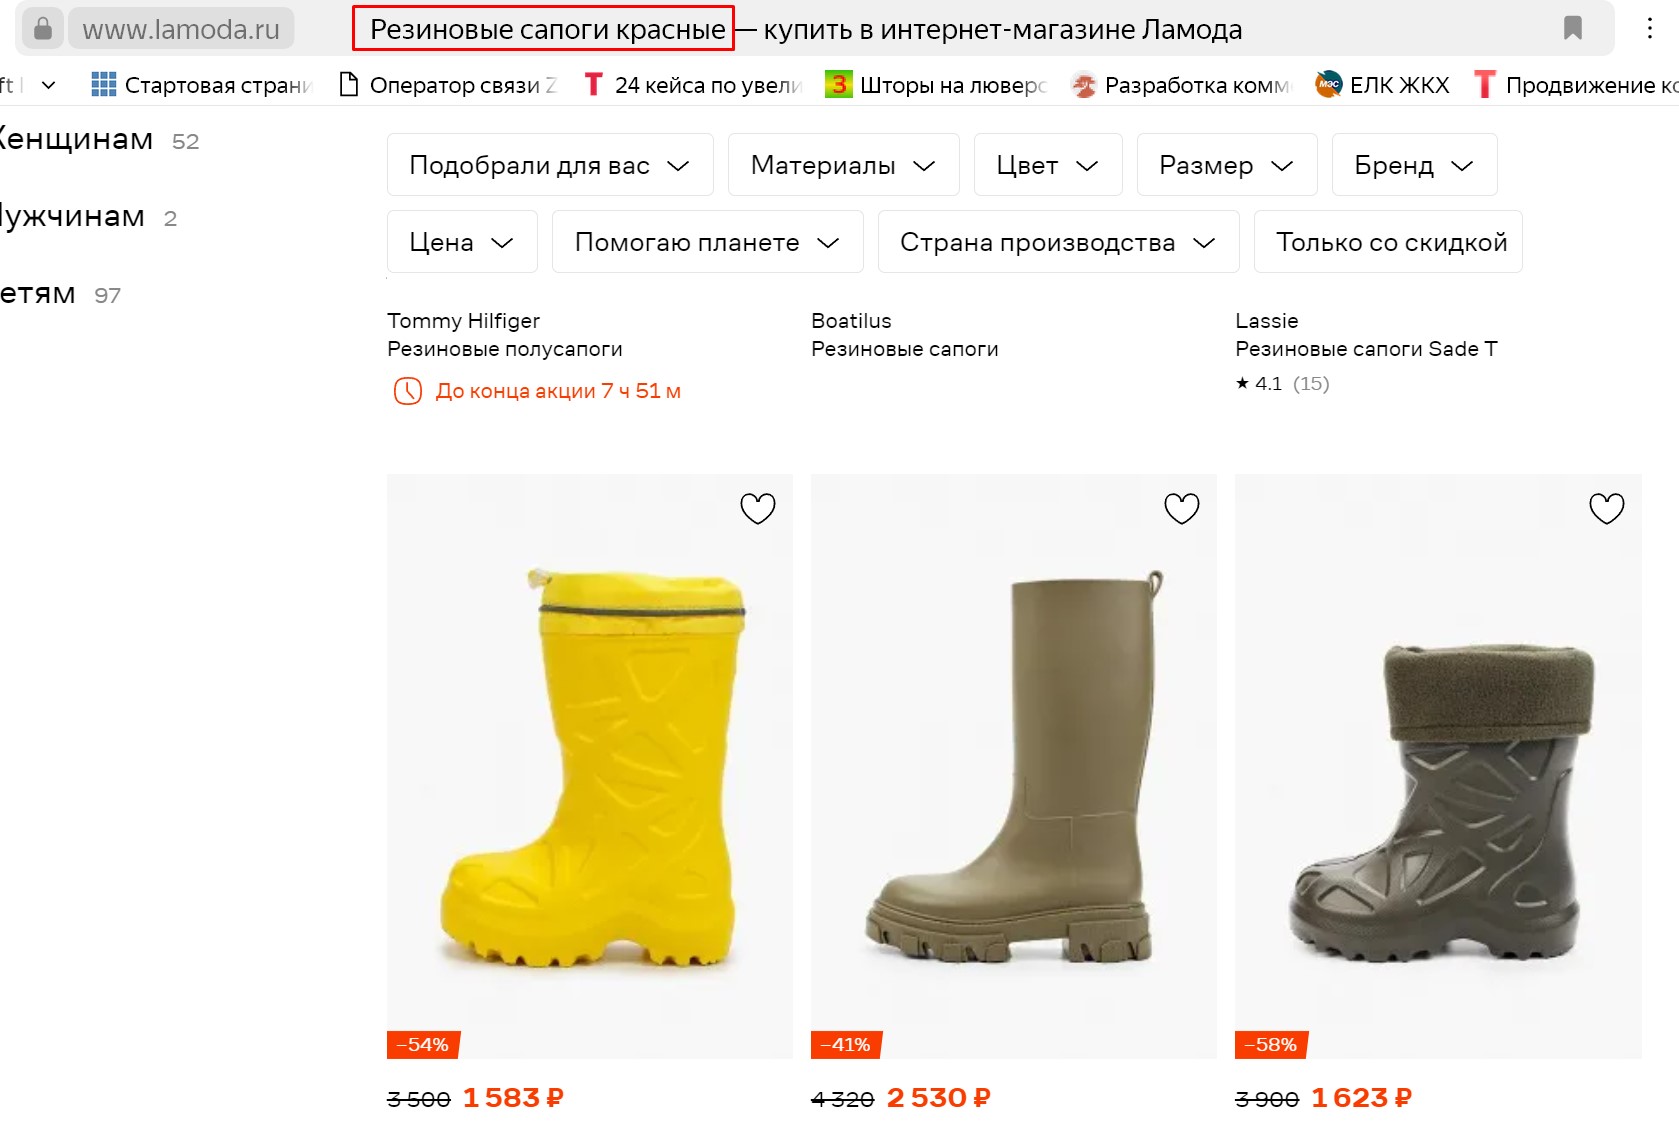Open the Оператор связи bookmark

[x=448, y=85]
